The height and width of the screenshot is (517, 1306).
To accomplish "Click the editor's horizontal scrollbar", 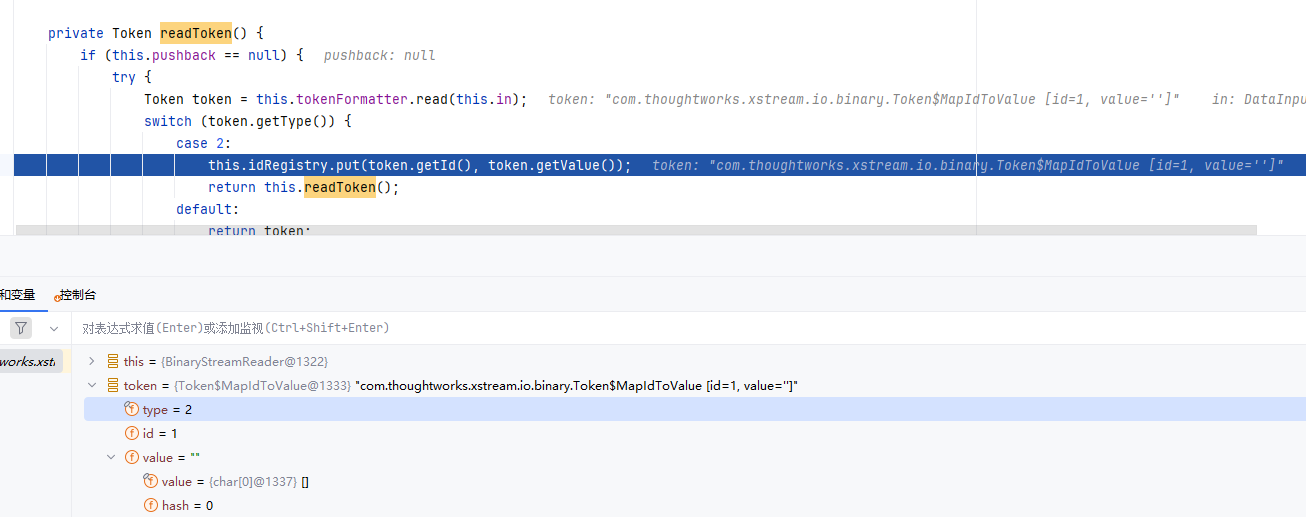I will [x=636, y=230].
